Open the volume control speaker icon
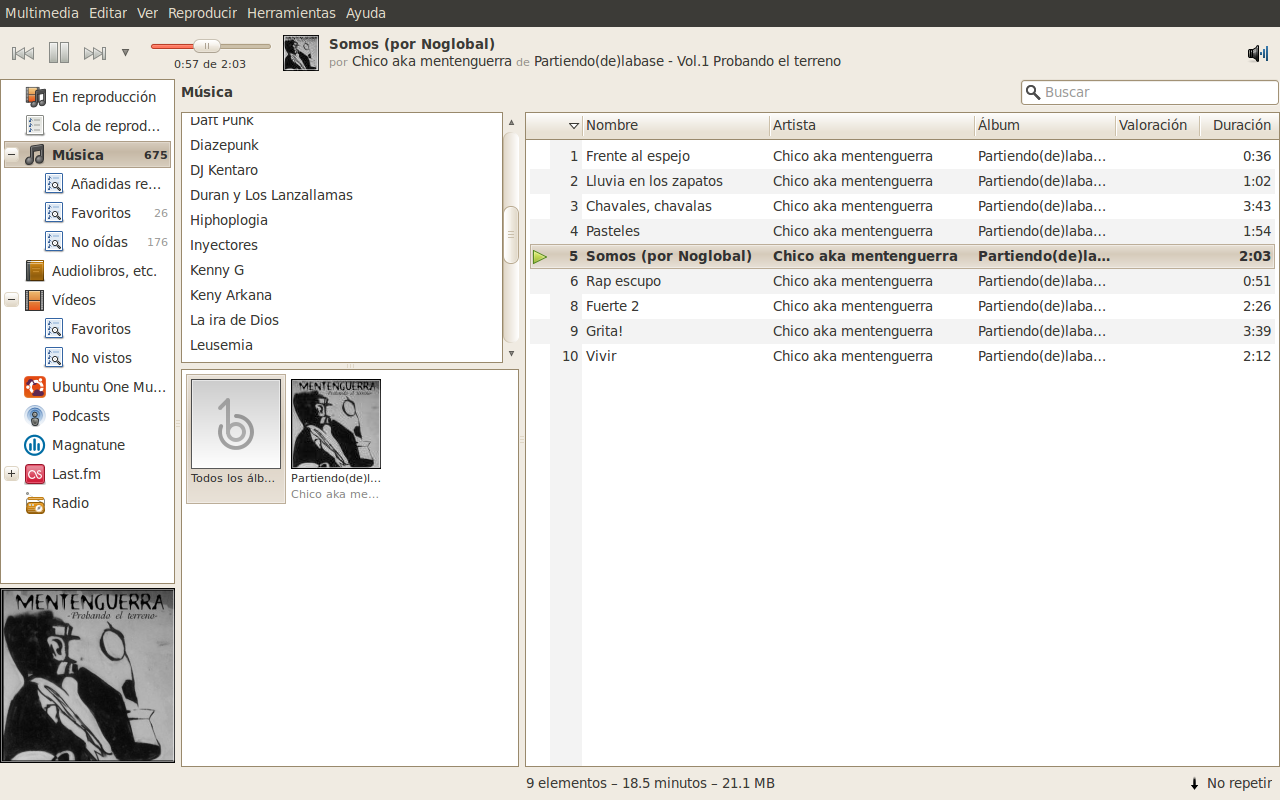 (1257, 53)
